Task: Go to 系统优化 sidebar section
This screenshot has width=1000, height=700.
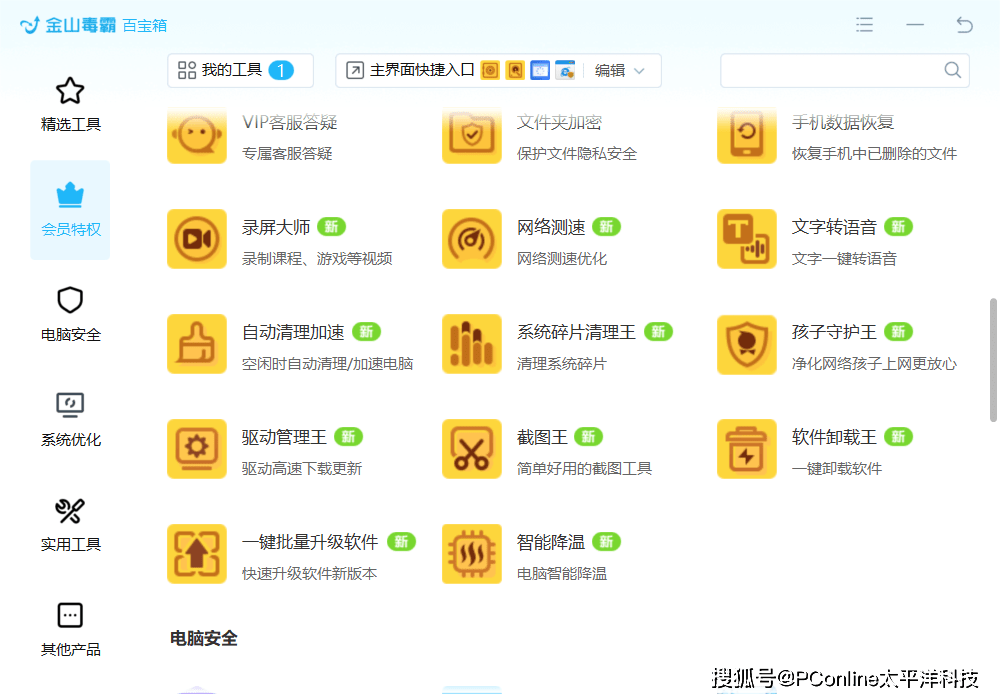Action: click(x=70, y=420)
